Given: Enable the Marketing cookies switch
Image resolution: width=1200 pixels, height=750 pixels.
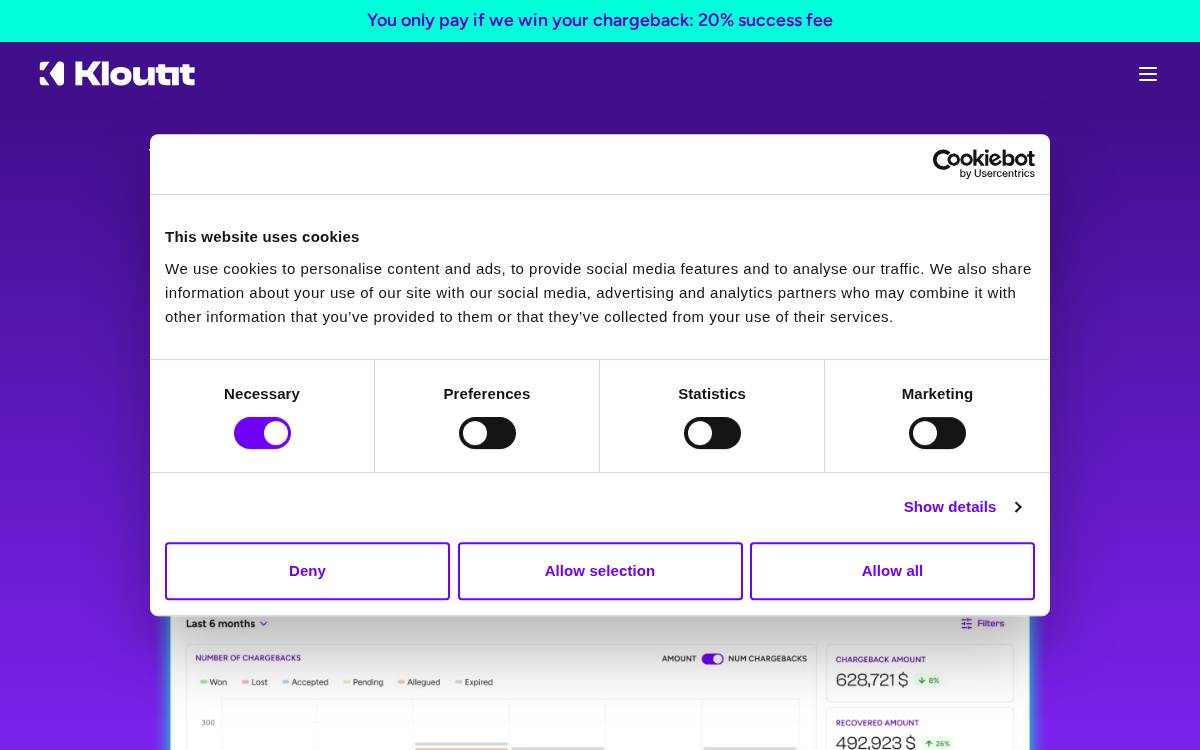Looking at the screenshot, I should (x=937, y=433).
